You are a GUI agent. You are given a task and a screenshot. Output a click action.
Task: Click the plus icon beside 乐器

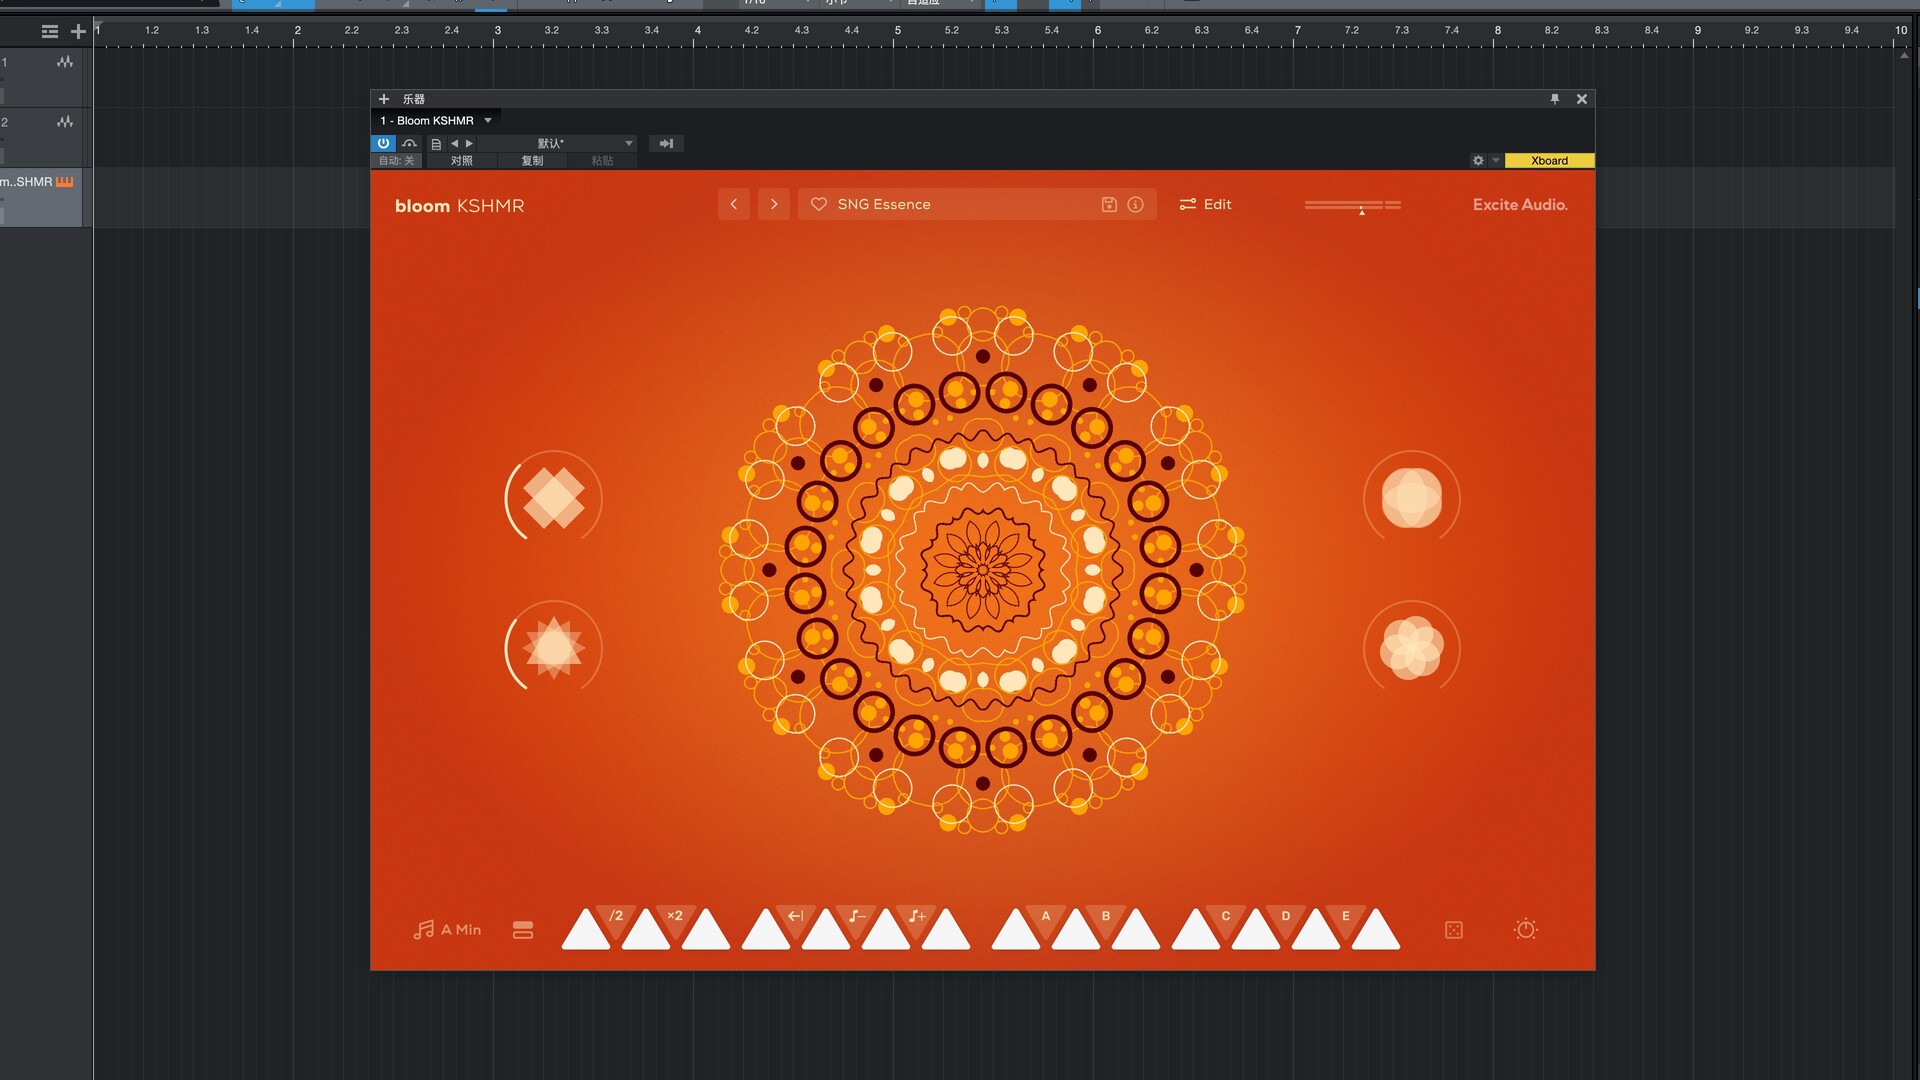[384, 99]
